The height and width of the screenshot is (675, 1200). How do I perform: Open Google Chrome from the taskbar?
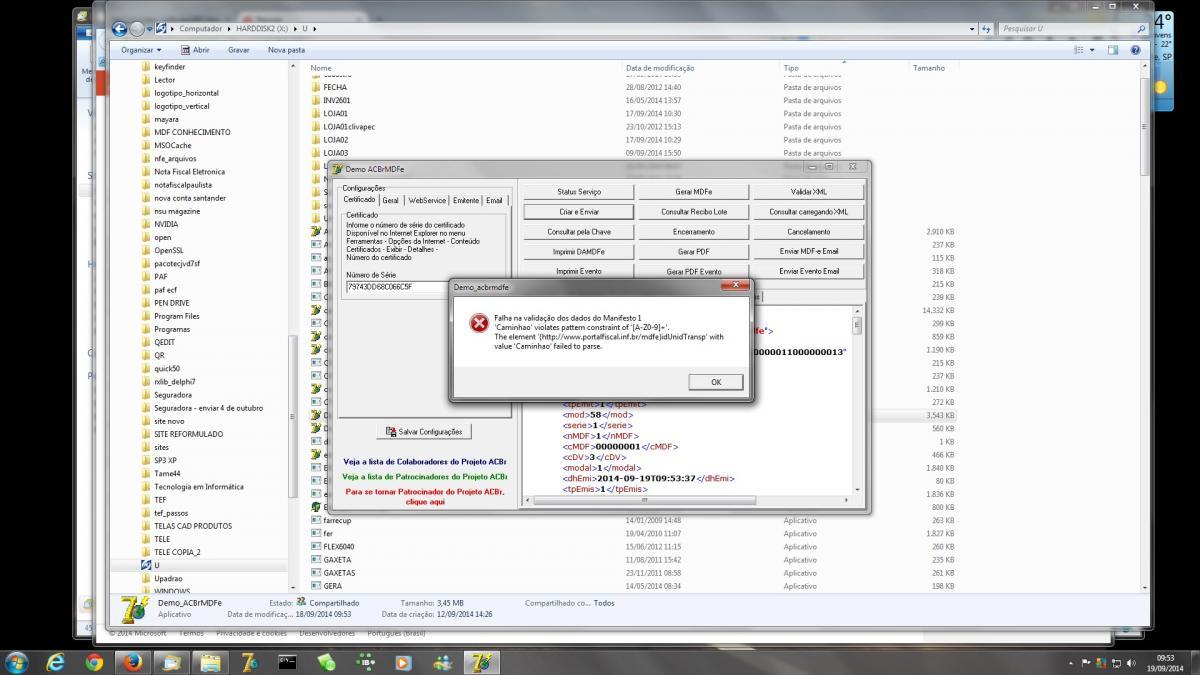tap(94, 662)
